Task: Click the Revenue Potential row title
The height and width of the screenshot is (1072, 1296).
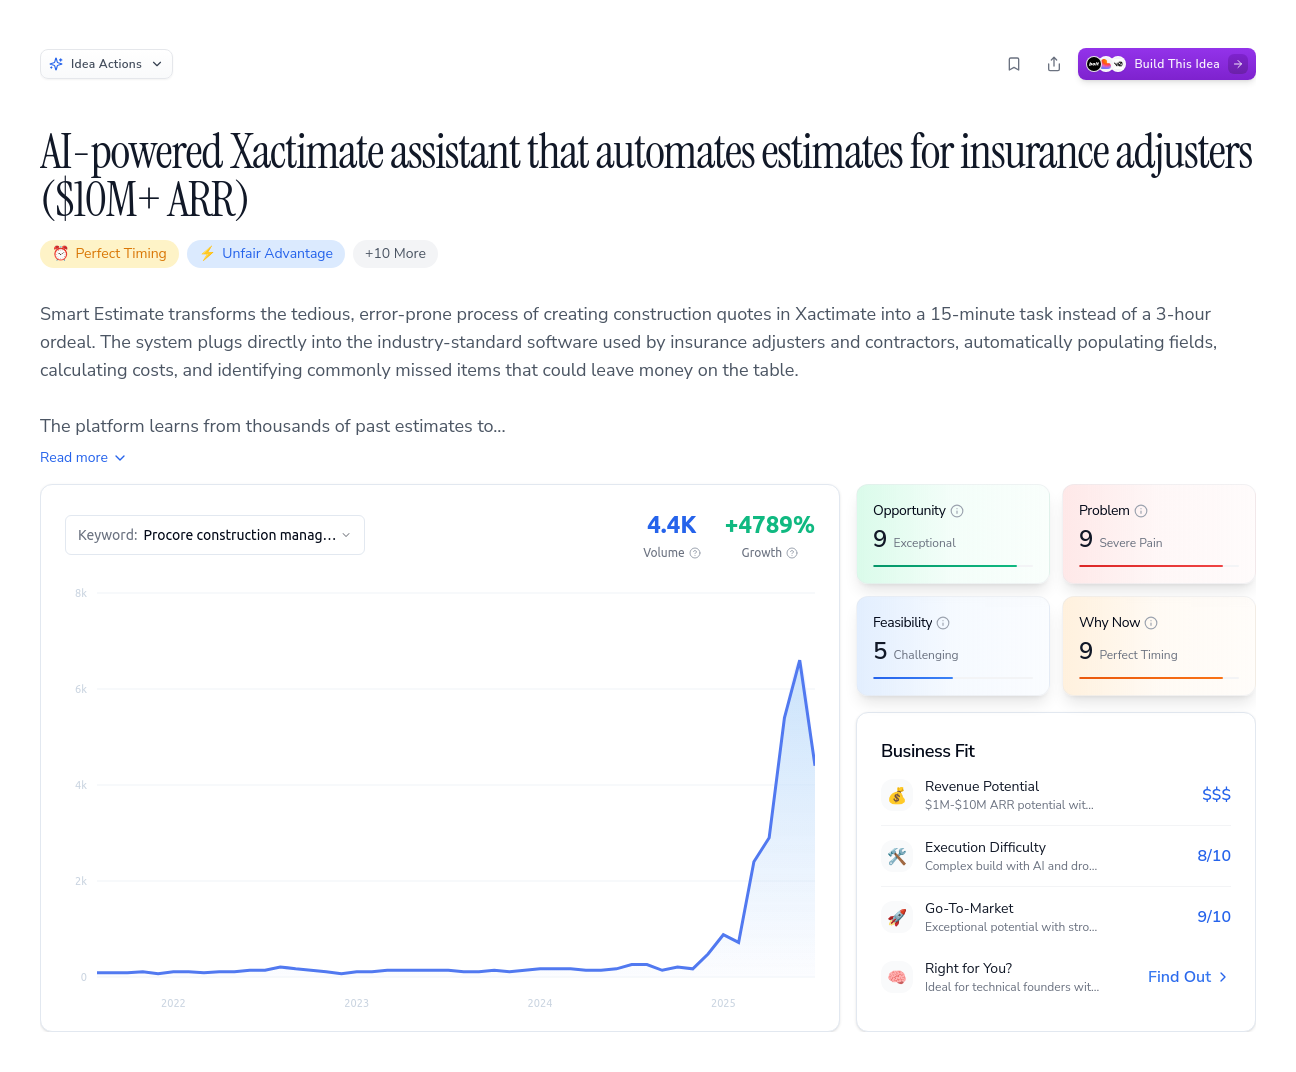Action: (982, 787)
